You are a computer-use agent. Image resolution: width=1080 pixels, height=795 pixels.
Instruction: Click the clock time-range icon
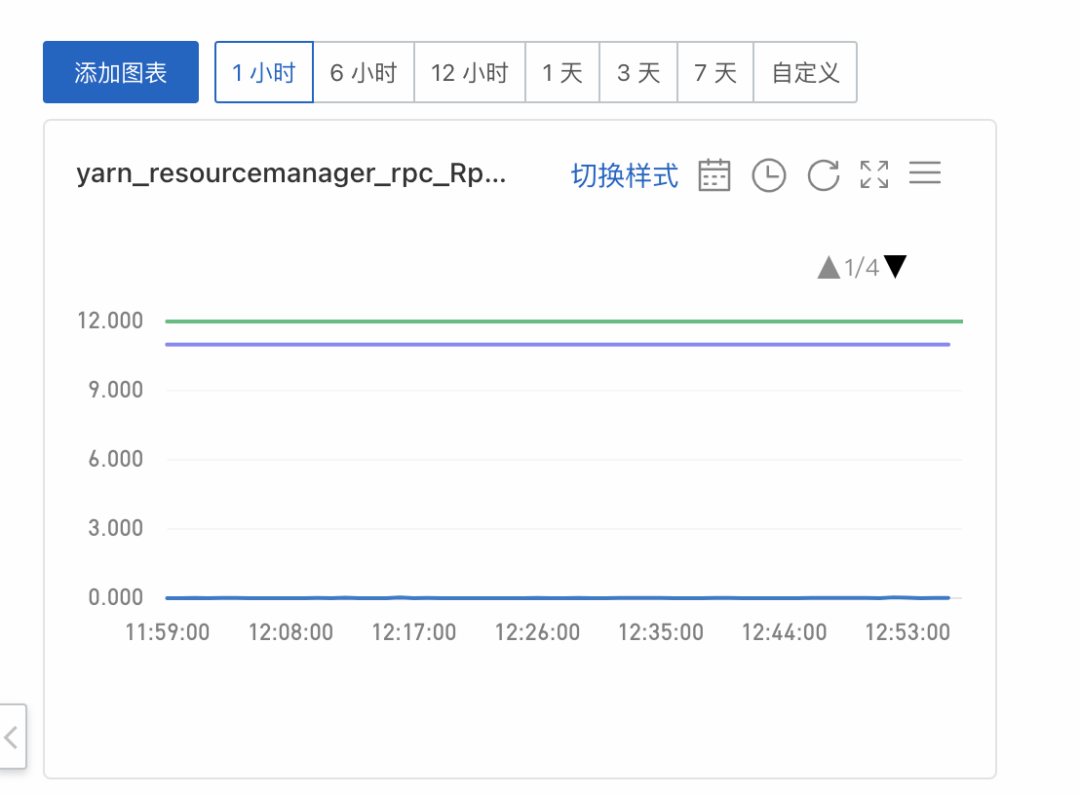click(768, 175)
